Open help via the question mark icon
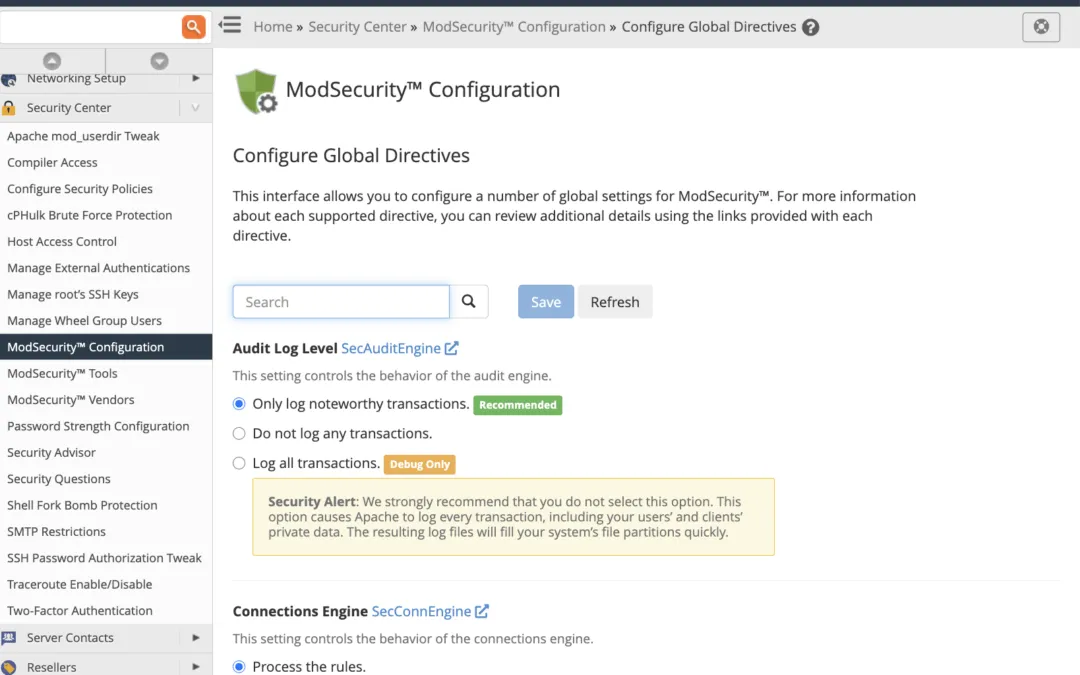1080x675 pixels. (811, 26)
